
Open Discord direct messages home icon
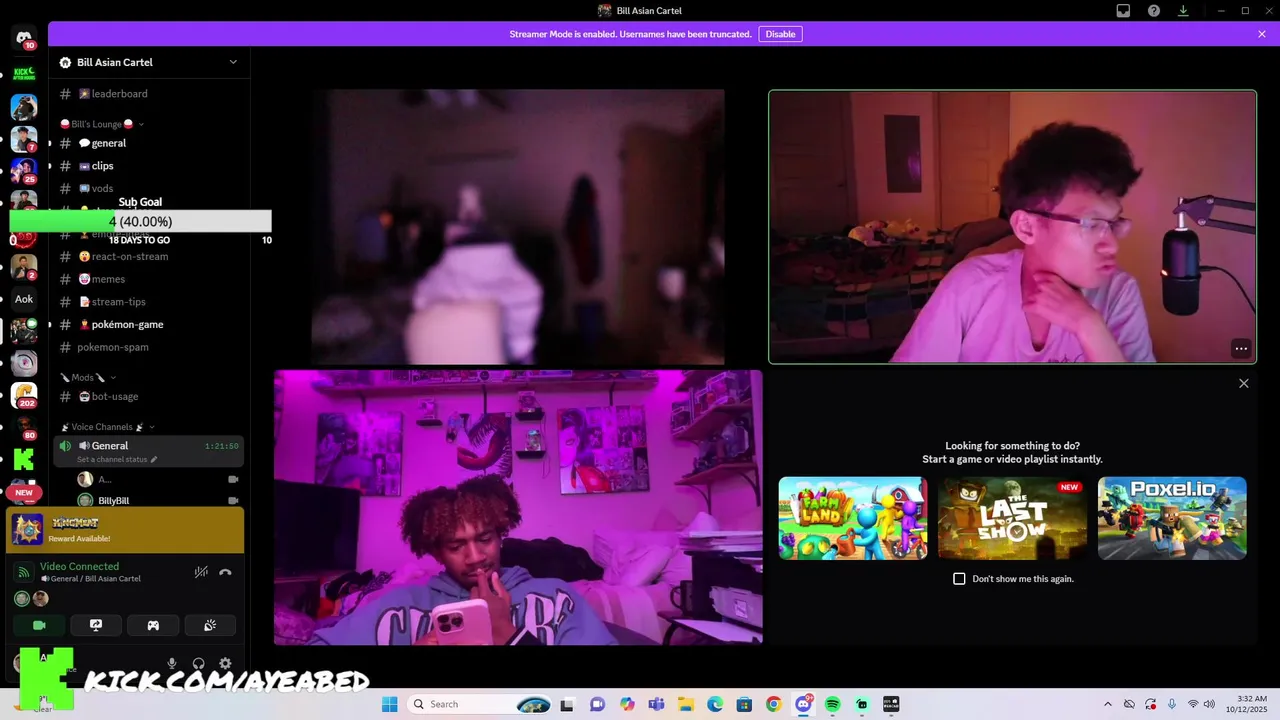click(24, 38)
